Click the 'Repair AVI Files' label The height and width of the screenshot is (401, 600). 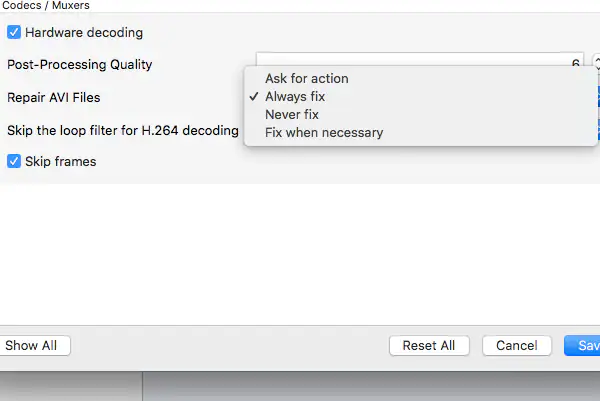[x=54, y=98]
